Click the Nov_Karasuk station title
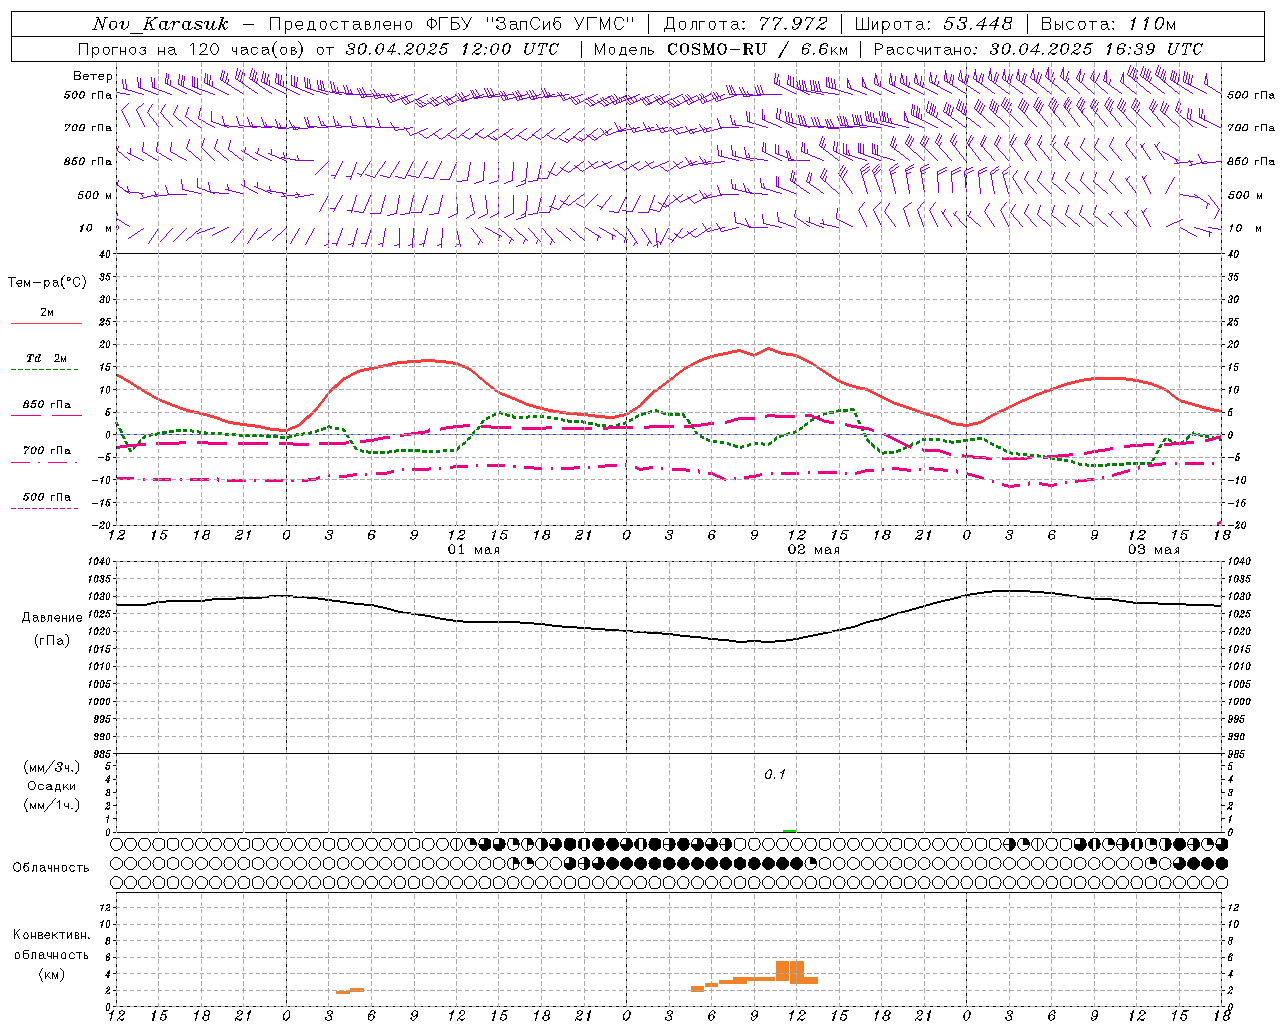The width and height of the screenshot is (1280, 1024). pyautogui.click(x=160, y=24)
